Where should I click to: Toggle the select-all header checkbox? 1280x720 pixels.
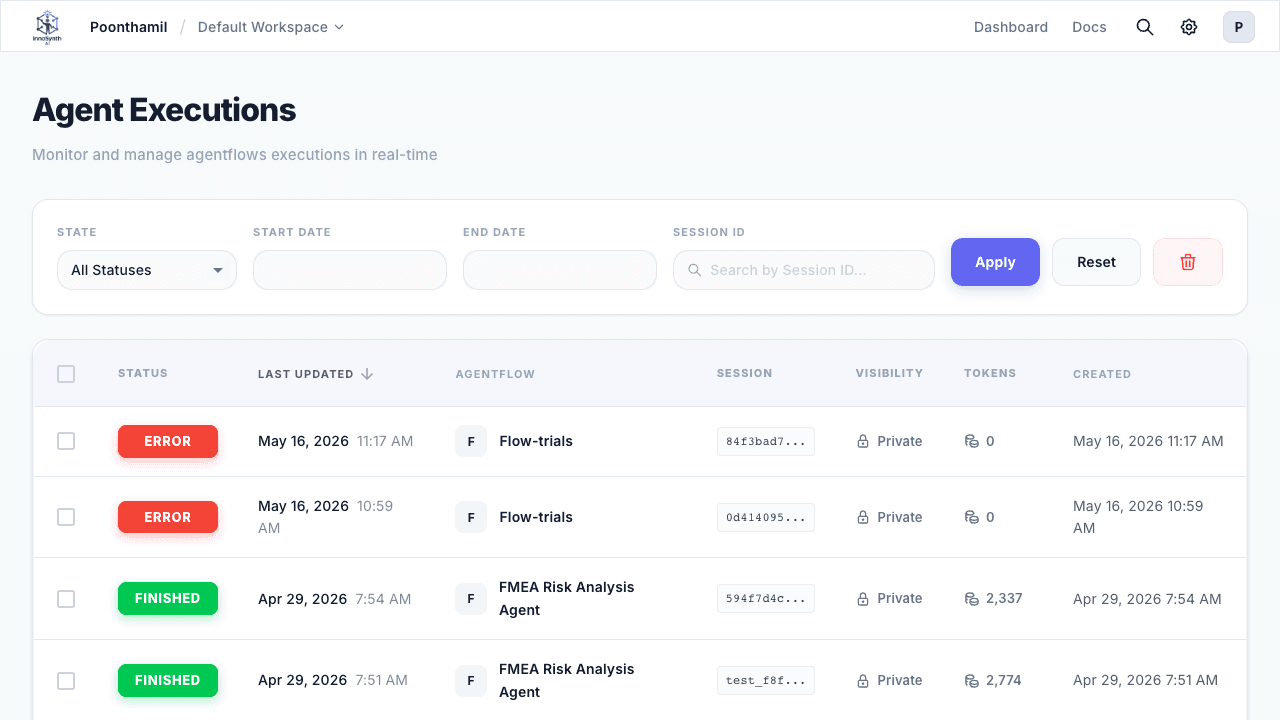point(66,374)
